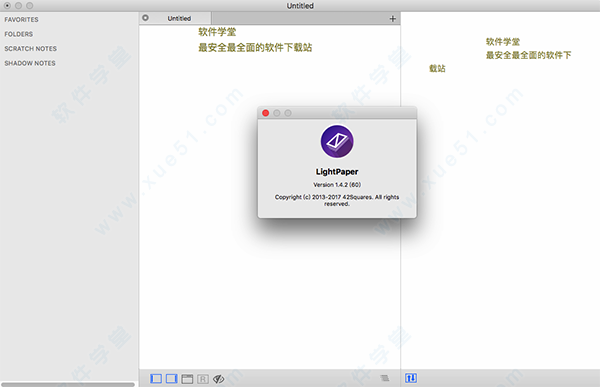Open SCRATCH NOTES section in sidebar
The image size is (600, 387).
[31, 49]
